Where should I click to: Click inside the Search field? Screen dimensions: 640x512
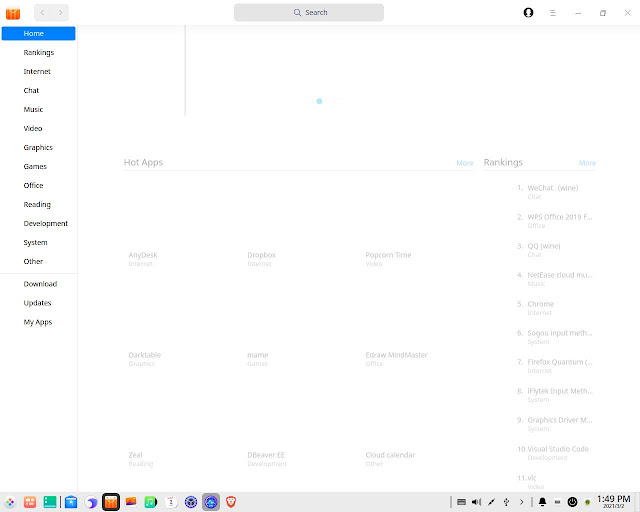pyautogui.click(x=309, y=13)
